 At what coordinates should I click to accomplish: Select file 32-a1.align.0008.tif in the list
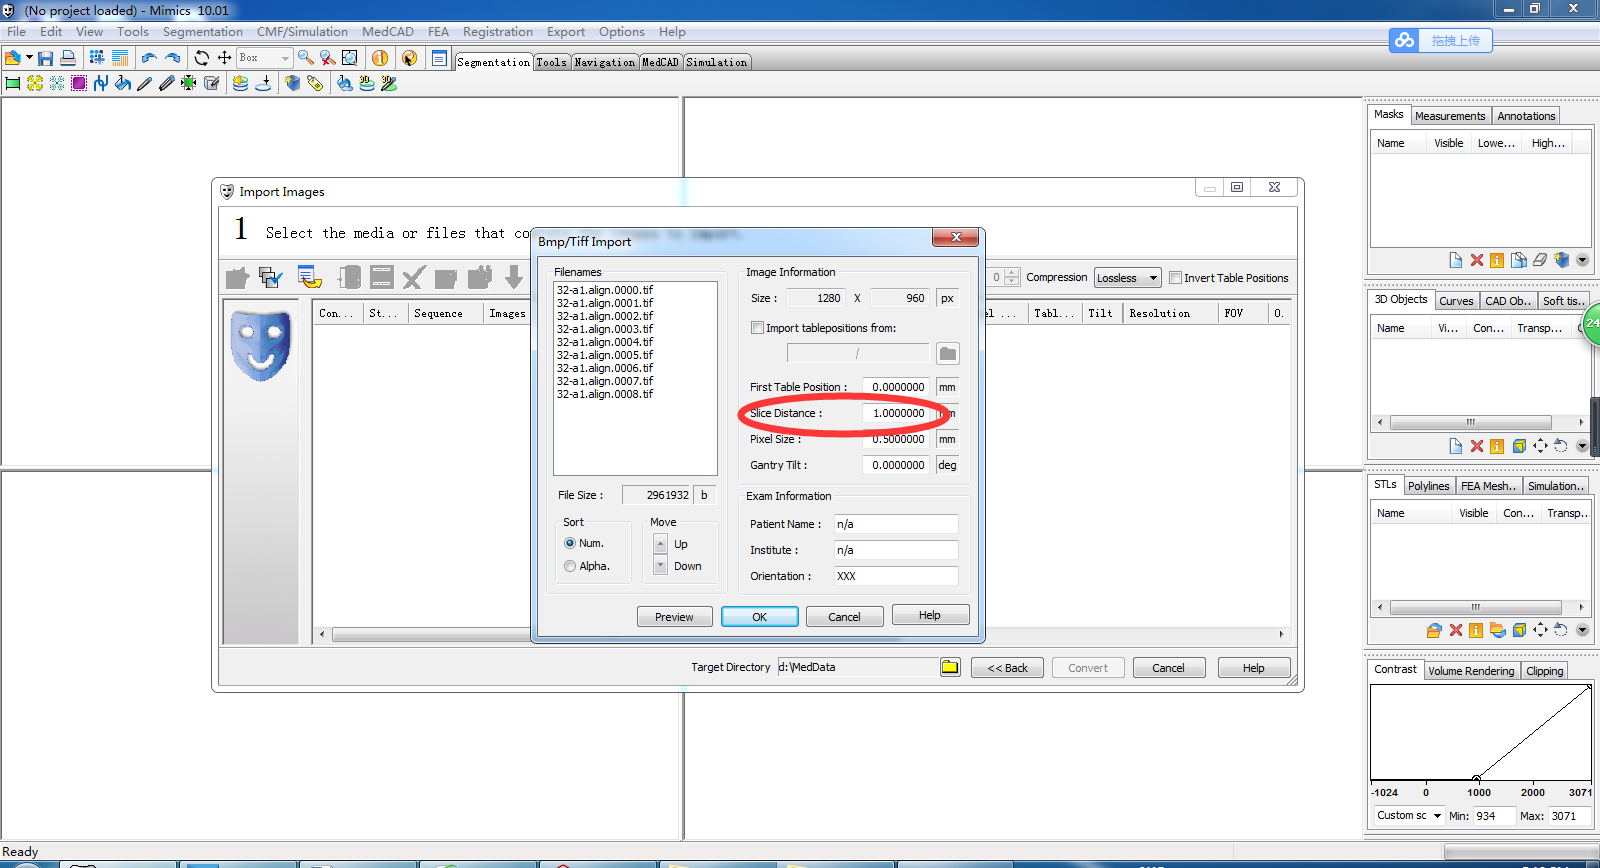click(605, 394)
